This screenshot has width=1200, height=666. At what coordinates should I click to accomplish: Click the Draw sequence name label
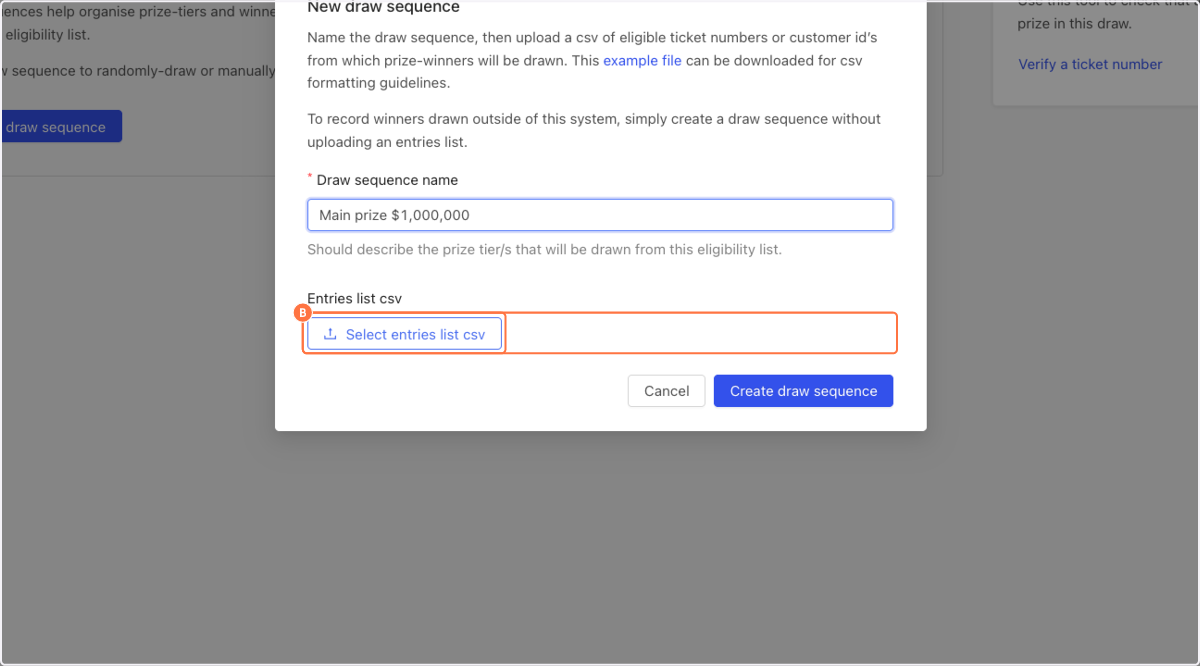click(x=387, y=180)
